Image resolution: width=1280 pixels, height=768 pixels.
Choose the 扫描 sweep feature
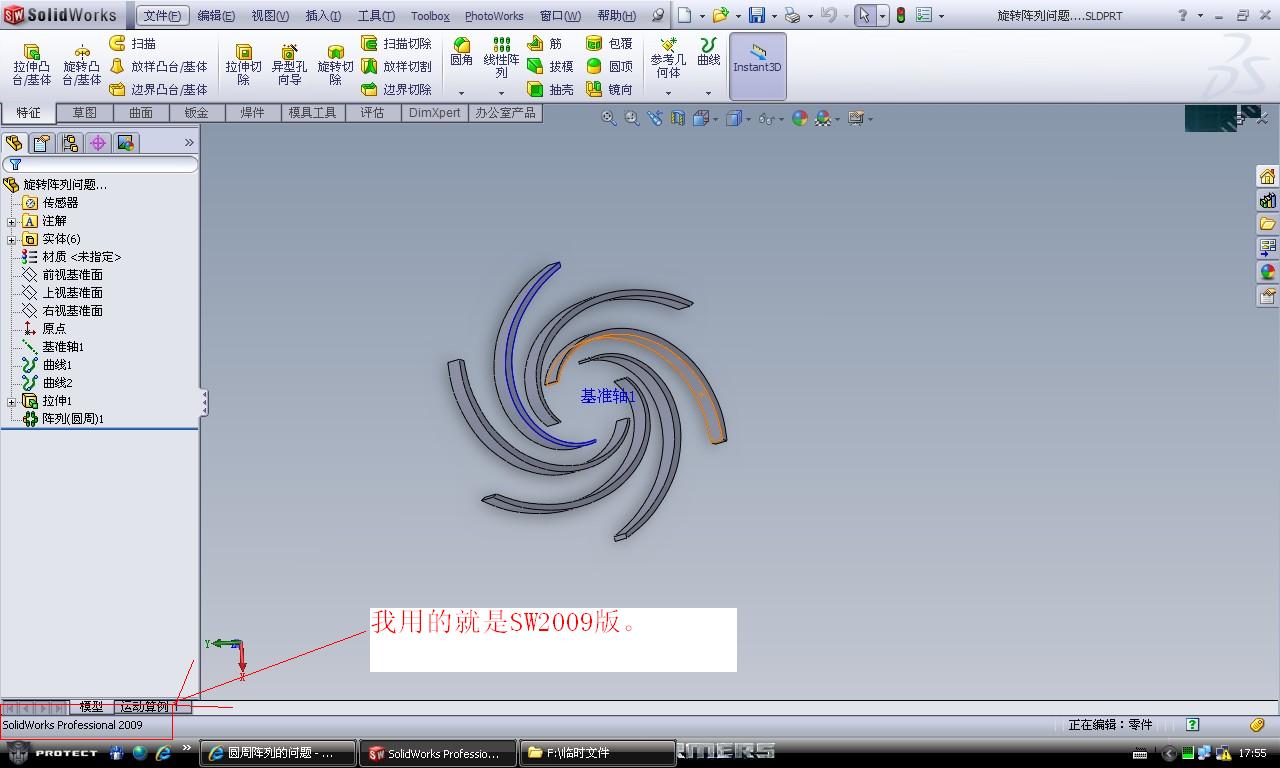click(133, 44)
